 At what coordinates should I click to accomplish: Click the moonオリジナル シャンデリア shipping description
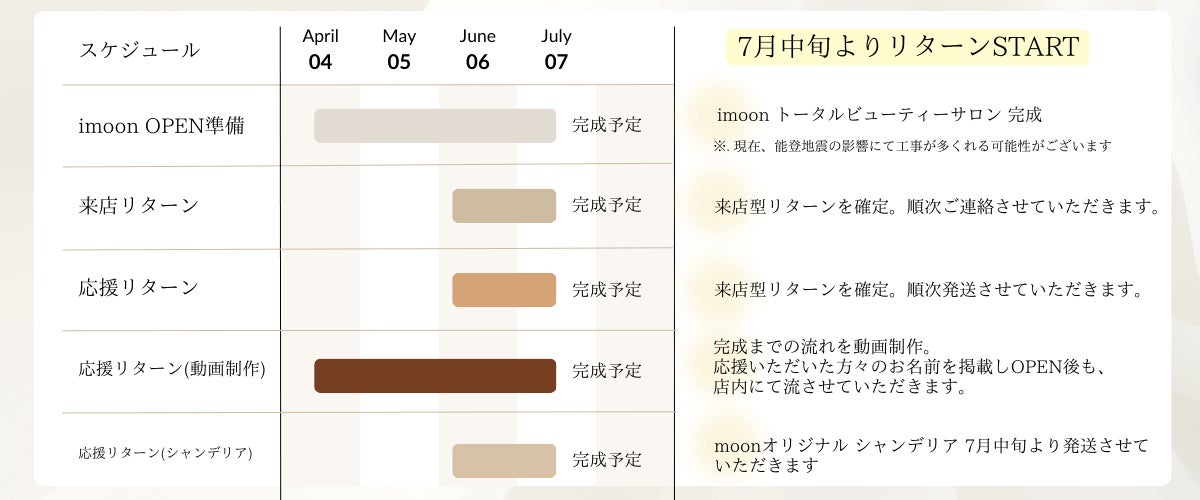[931, 454]
